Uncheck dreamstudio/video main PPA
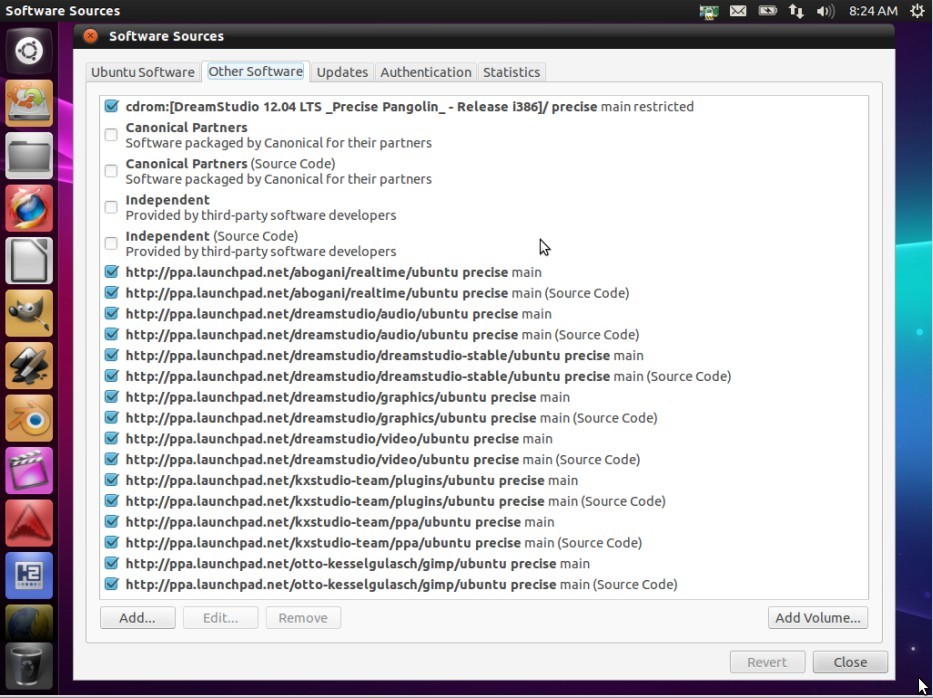The image size is (933, 698). tap(111, 439)
